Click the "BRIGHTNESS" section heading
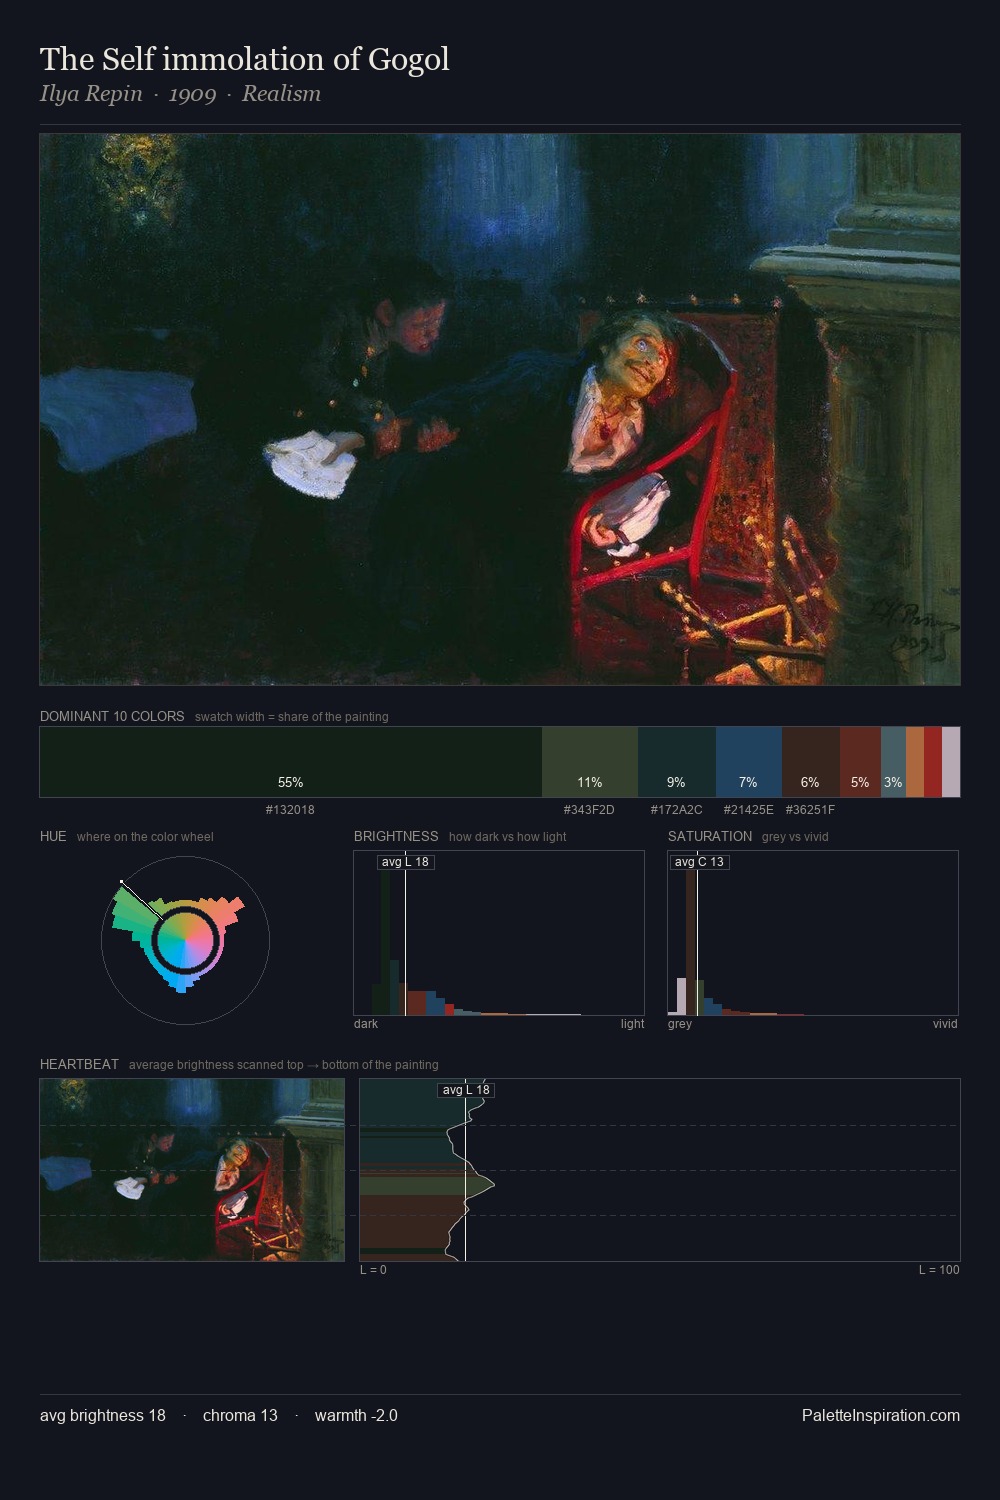1000x1500 pixels. [x=396, y=837]
